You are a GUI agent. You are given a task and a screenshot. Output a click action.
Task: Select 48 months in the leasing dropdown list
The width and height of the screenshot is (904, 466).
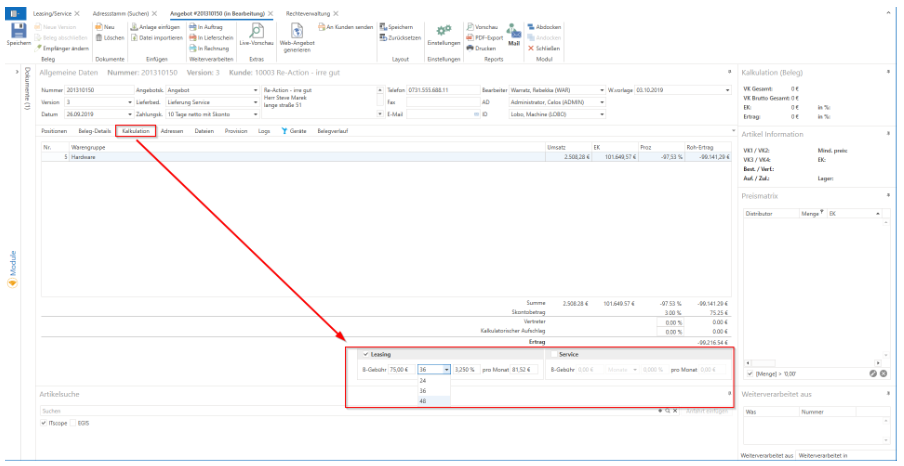(x=423, y=401)
